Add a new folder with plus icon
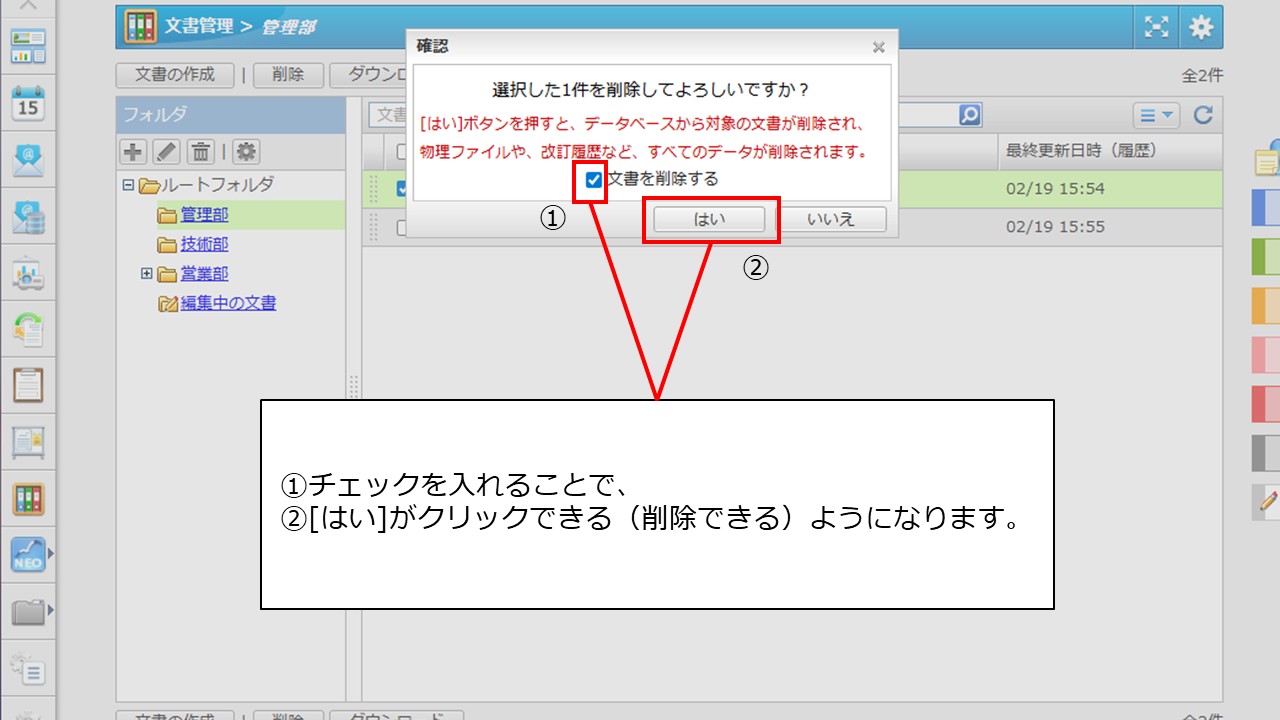Screen dimensions: 1280x720 click(133, 152)
